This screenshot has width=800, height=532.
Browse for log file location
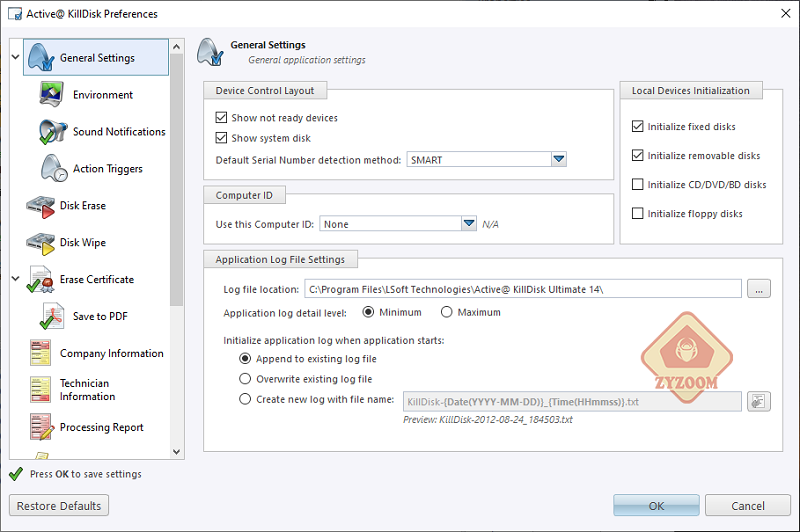coord(759,289)
